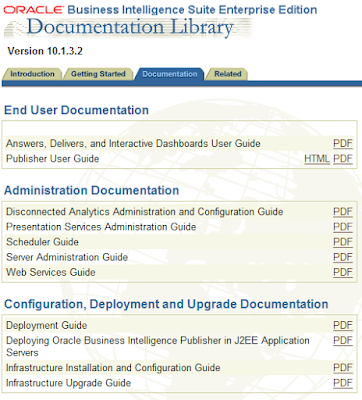
Task: Open Infrastructure Installation and Configuration Guide PDF
Action: click(343, 368)
